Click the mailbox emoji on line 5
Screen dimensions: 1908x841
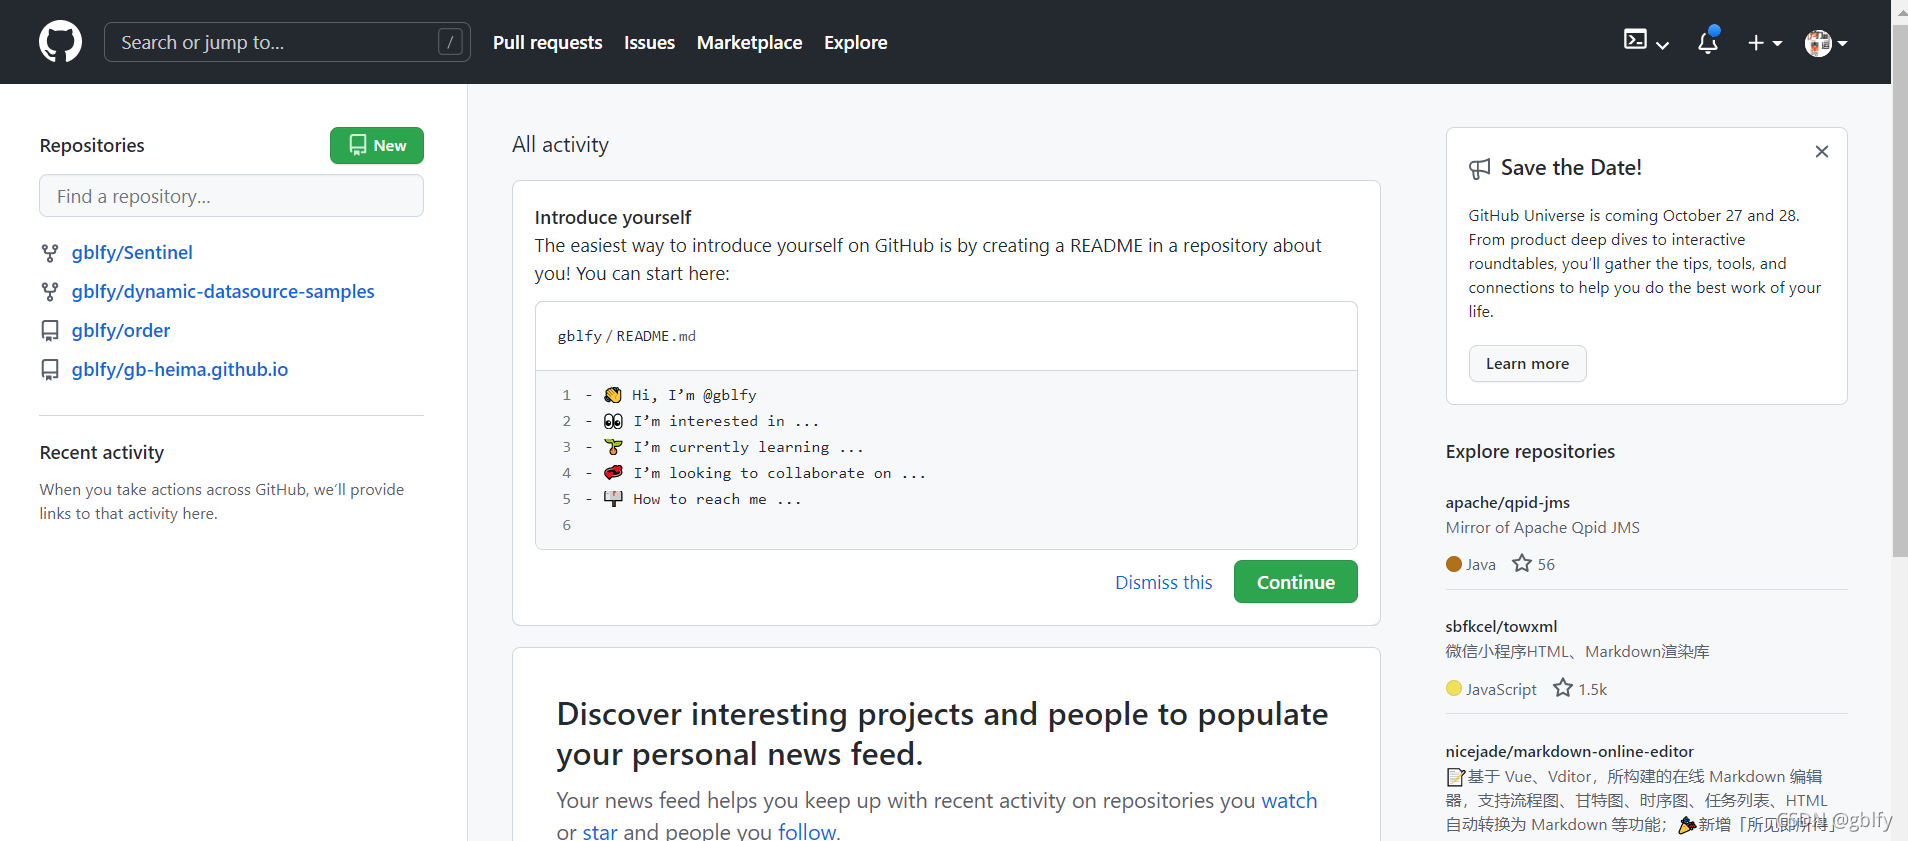[x=613, y=499]
